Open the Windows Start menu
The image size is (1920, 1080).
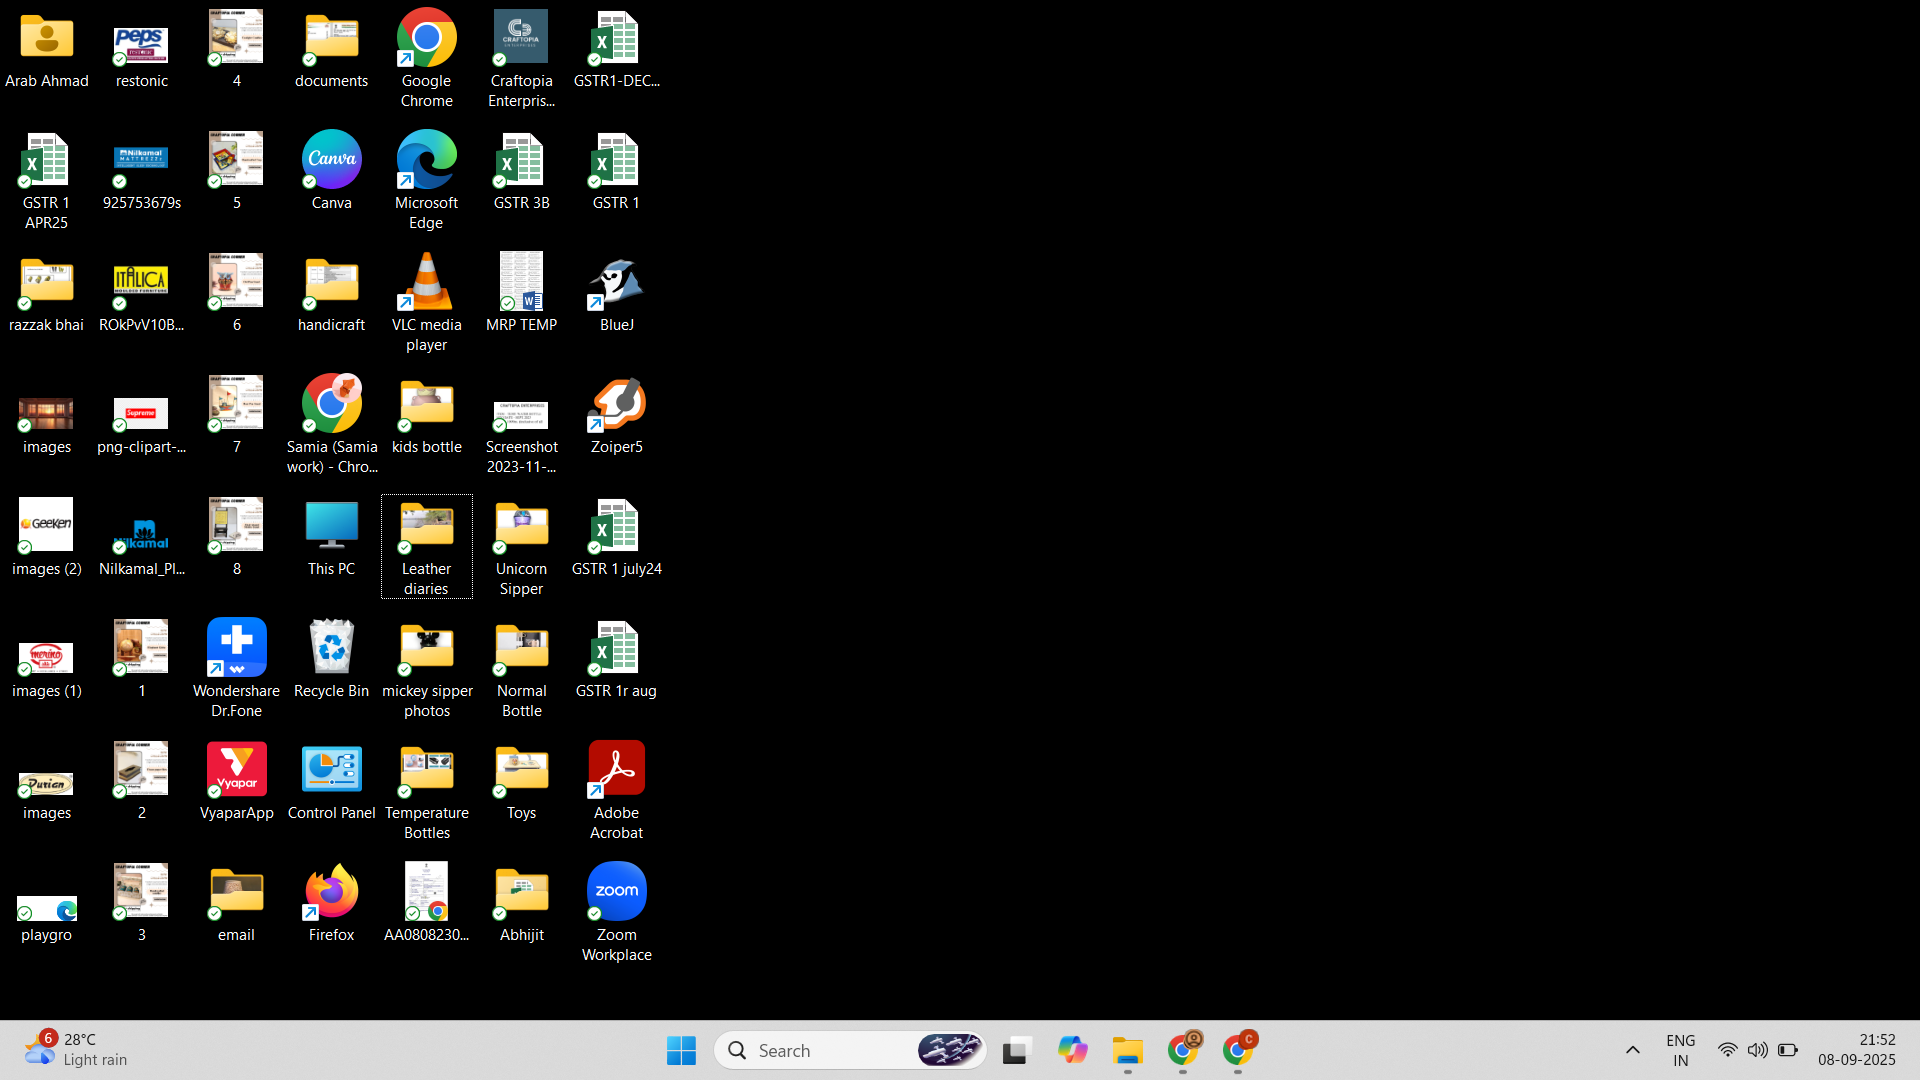pos(681,1051)
